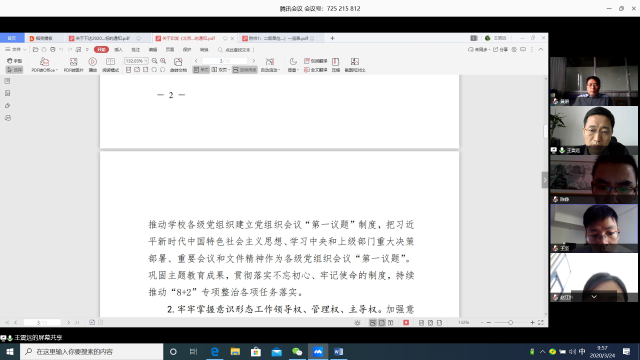Image resolution: width=640 pixels, height=360 pixels.
Task: Open the attachments panel in left sidebar
Action: [x=7, y=106]
